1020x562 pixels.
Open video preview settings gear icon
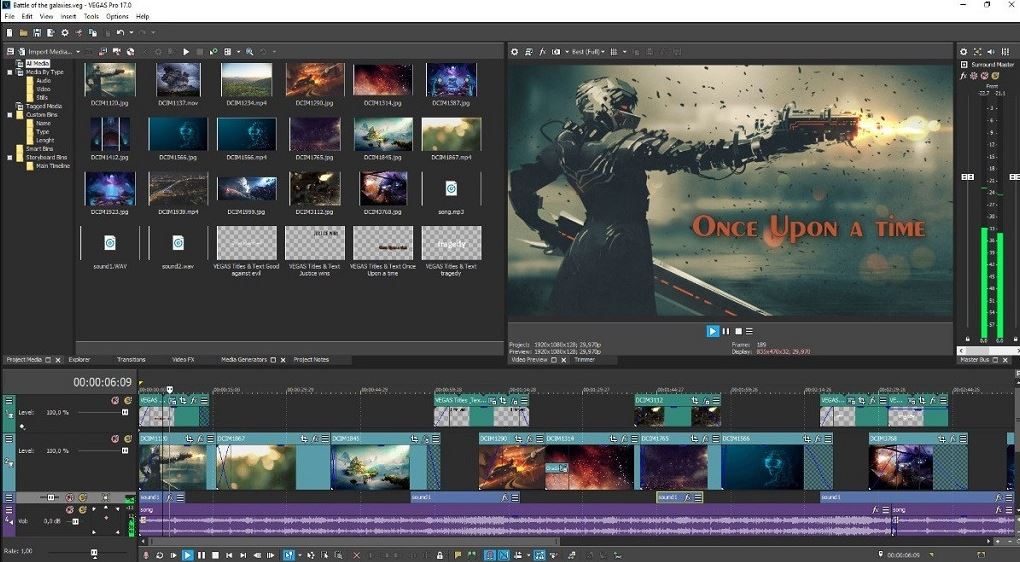(x=515, y=51)
